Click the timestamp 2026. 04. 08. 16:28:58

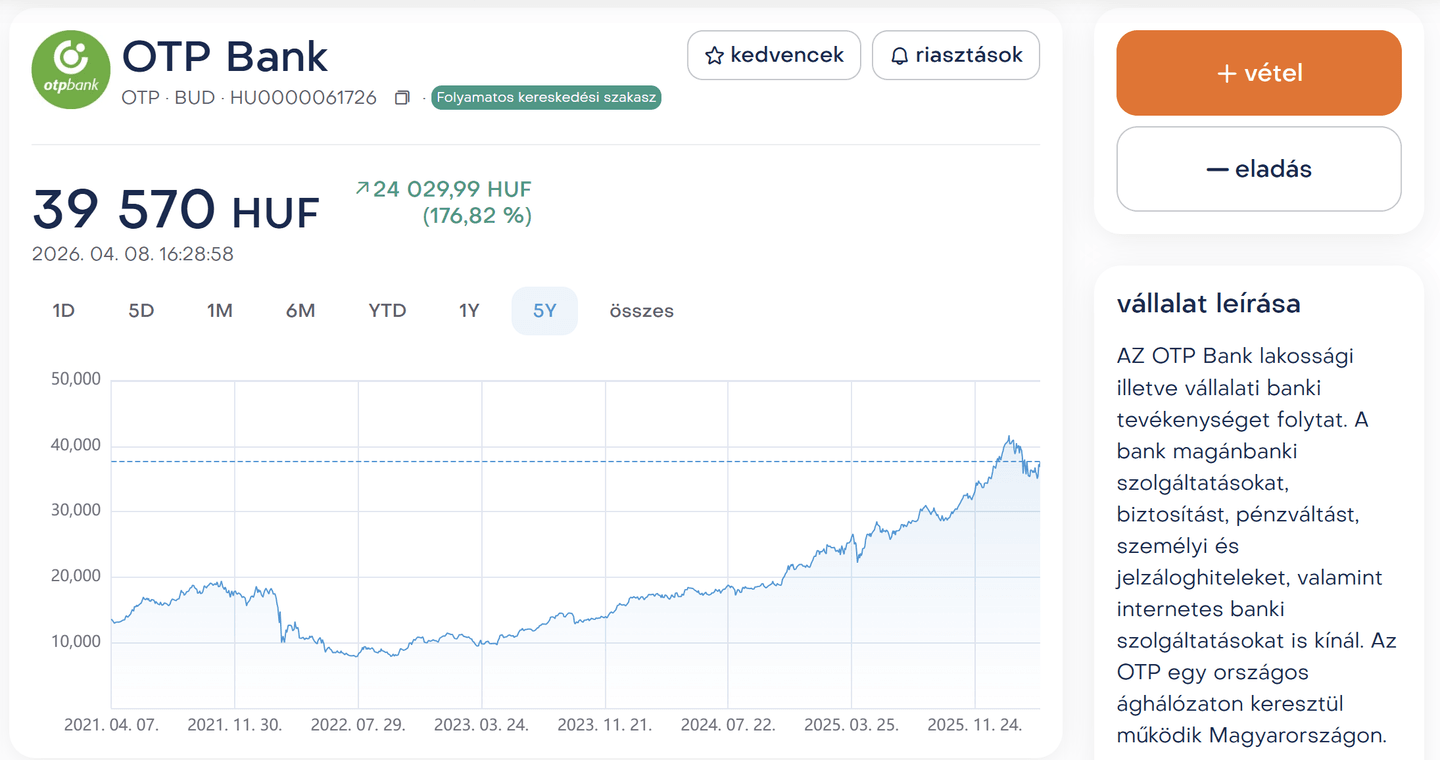coord(133,254)
